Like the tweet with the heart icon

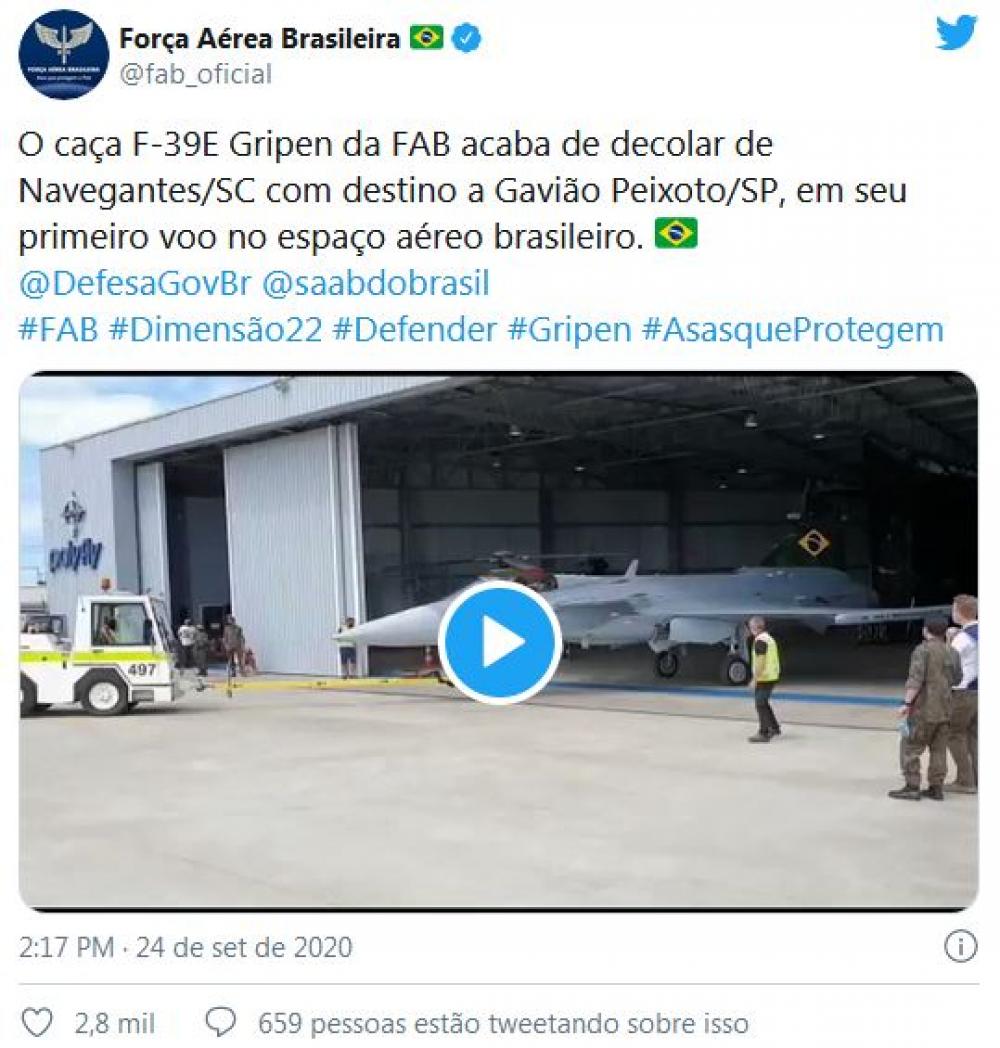tap(37, 1023)
